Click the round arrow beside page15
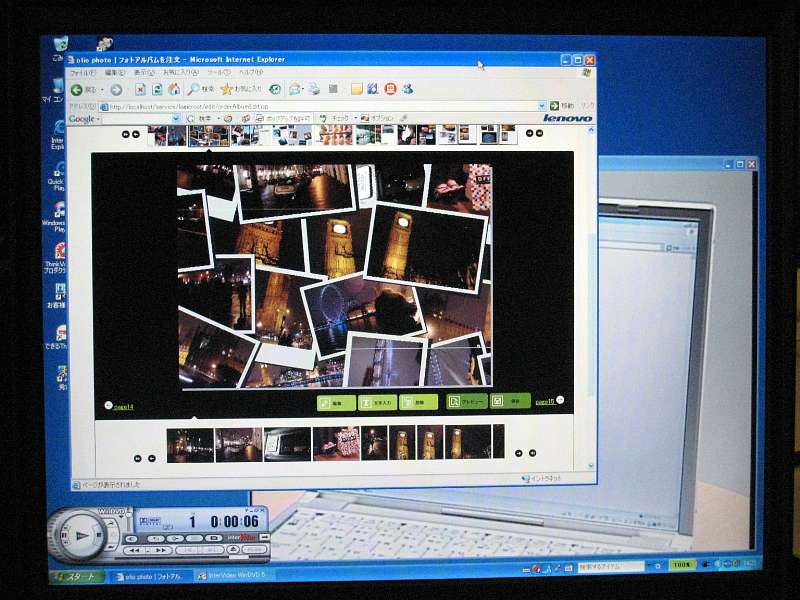800x600 pixels. coord(560,400)
